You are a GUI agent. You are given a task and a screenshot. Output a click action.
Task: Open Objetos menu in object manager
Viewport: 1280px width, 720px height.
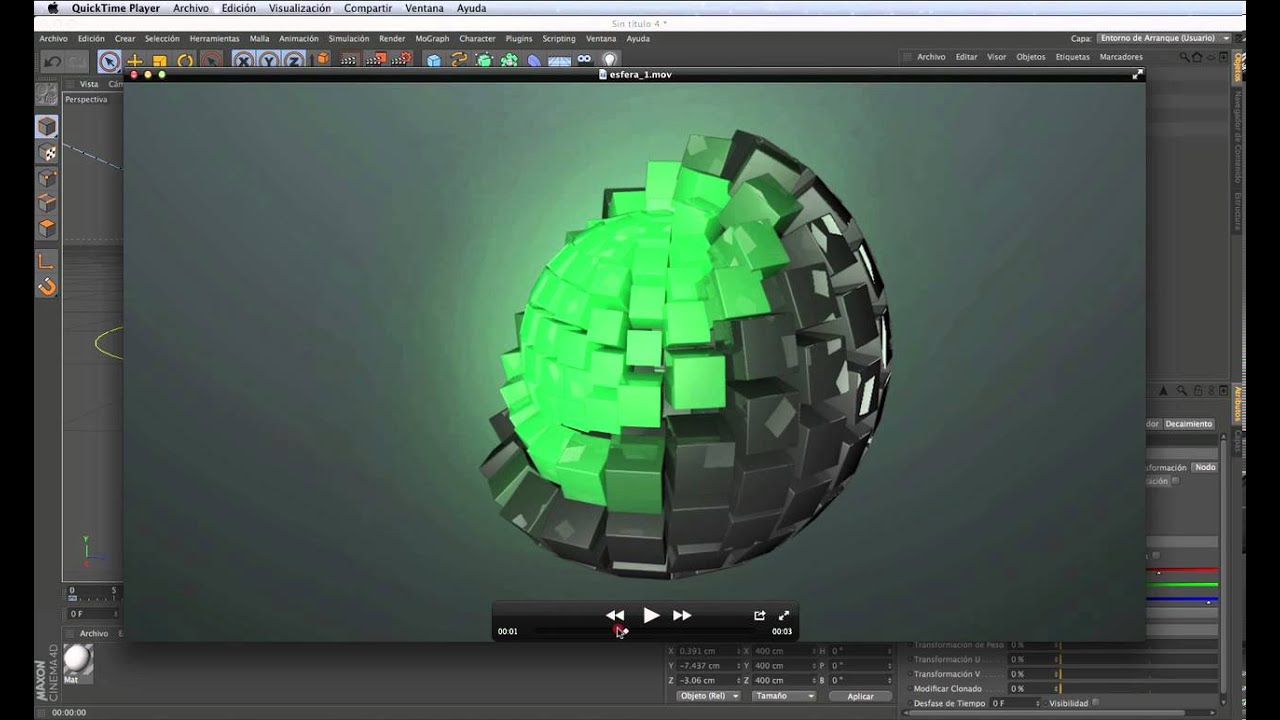(x=1031, y=57)
